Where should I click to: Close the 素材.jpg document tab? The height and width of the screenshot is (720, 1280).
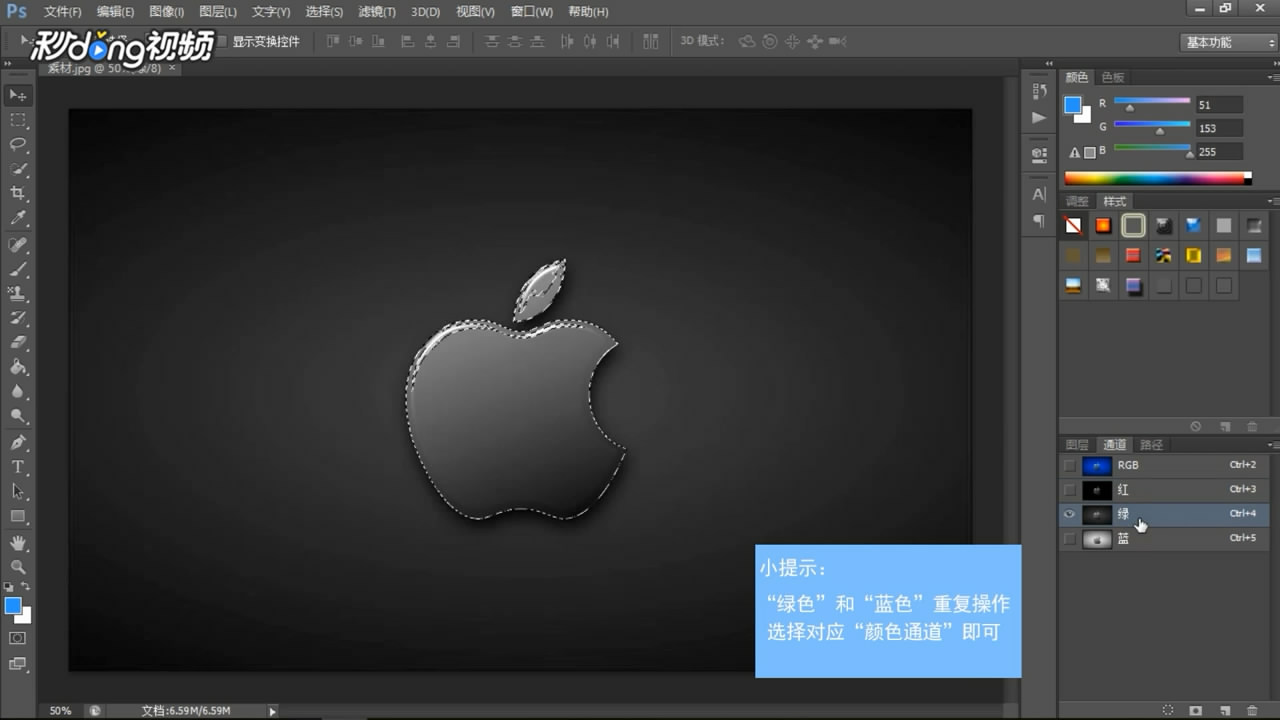[172, 68]
